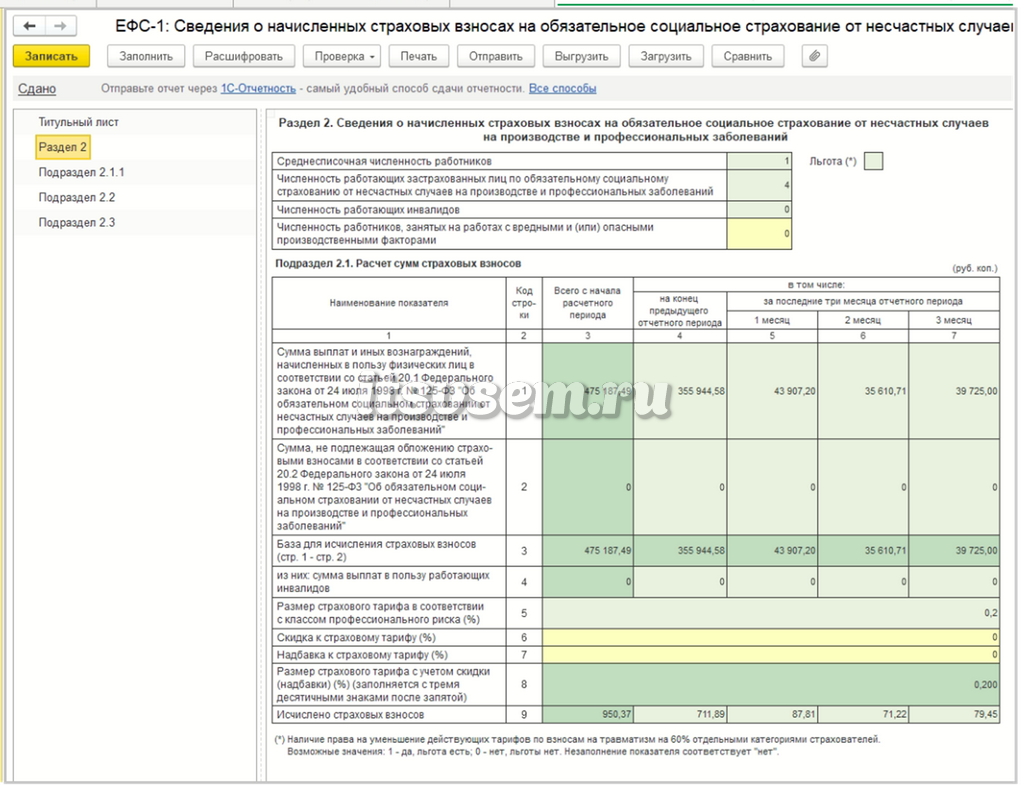Click the Скидка к страховому тарифу yellow field

[x=771, y=637]
